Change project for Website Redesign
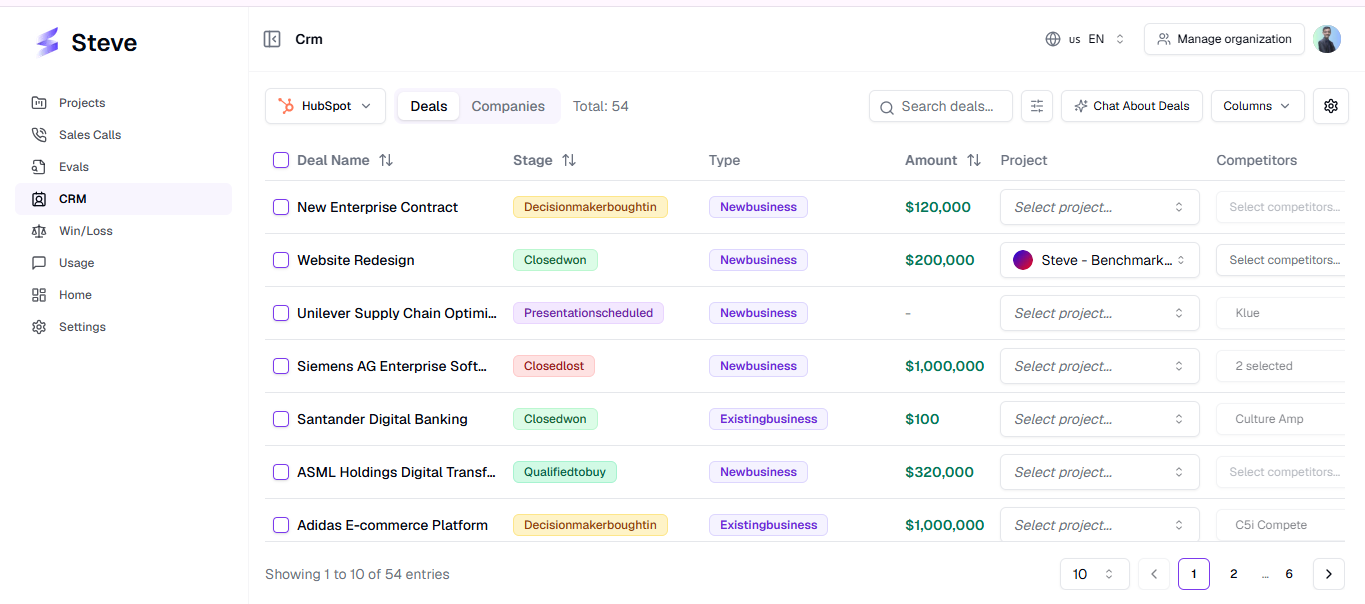The width and height of the screenshot is (1365, 604). click(1100, 260)
